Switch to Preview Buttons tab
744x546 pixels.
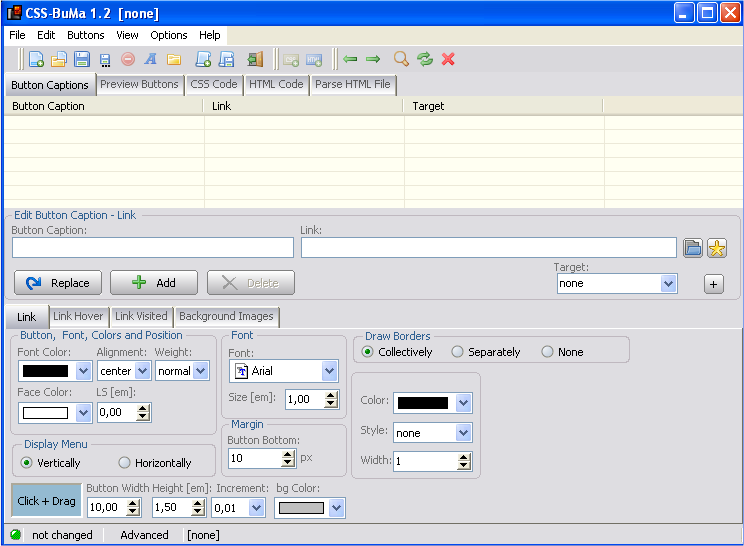click(139, 84)
